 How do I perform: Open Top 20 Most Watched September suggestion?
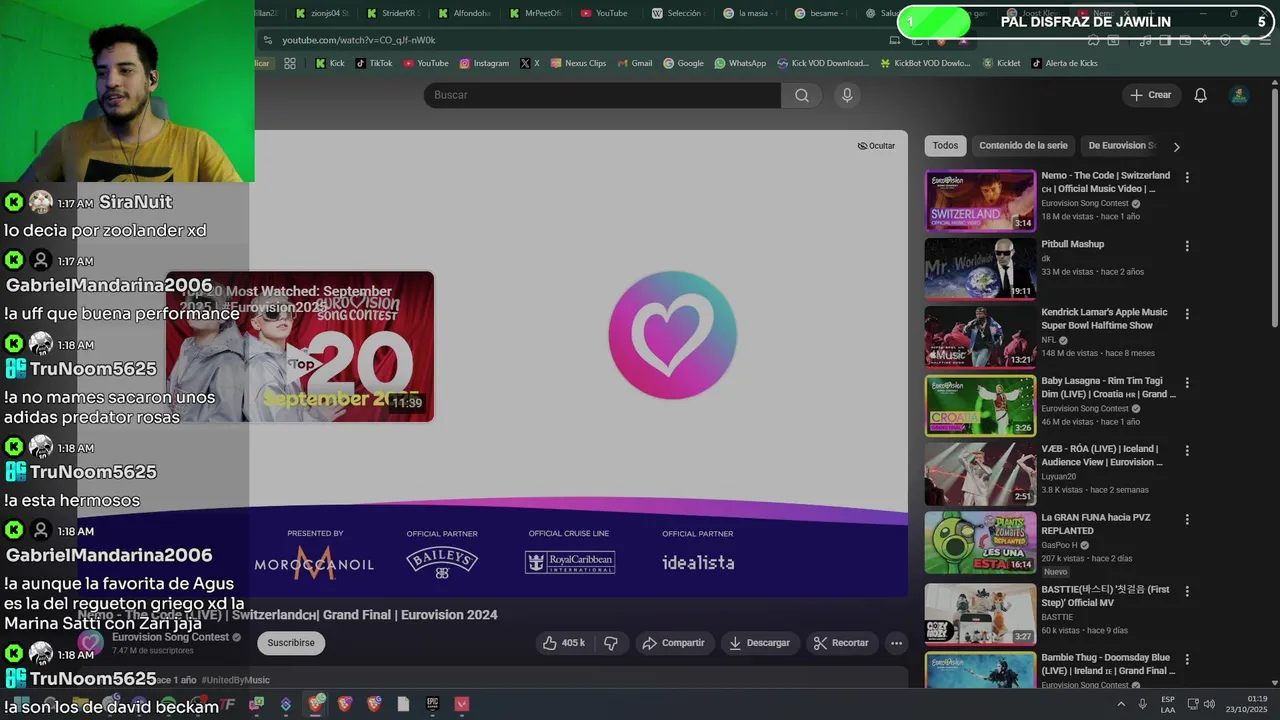click(x=300, y=346)
